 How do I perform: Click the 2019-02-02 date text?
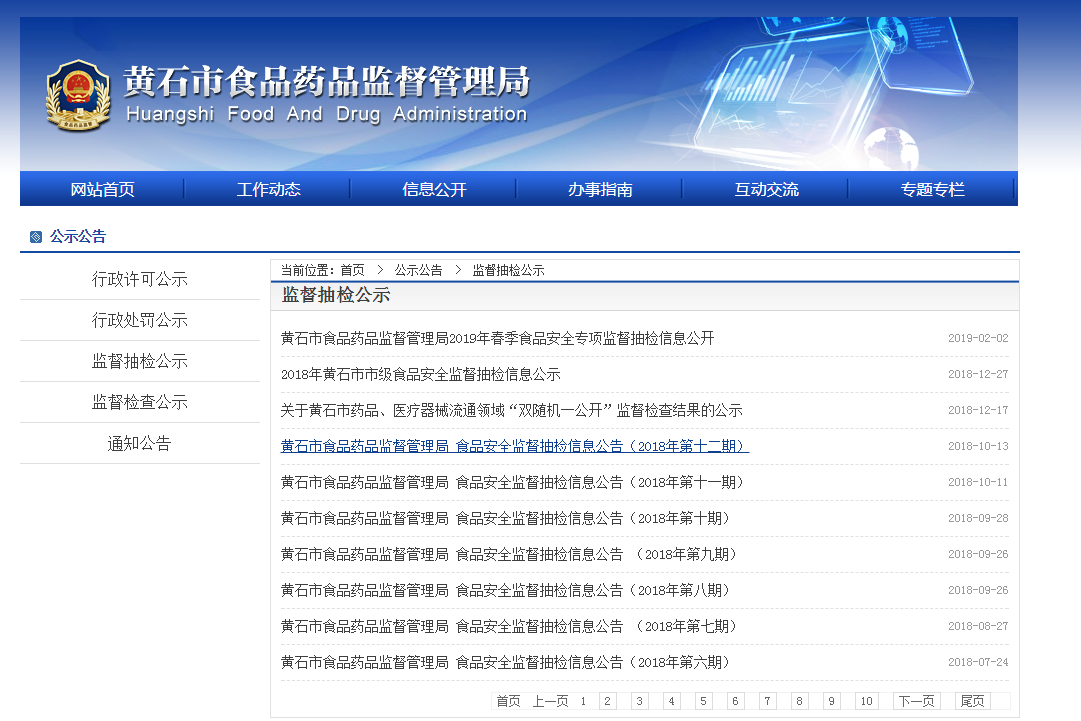(x=978, y=338)
